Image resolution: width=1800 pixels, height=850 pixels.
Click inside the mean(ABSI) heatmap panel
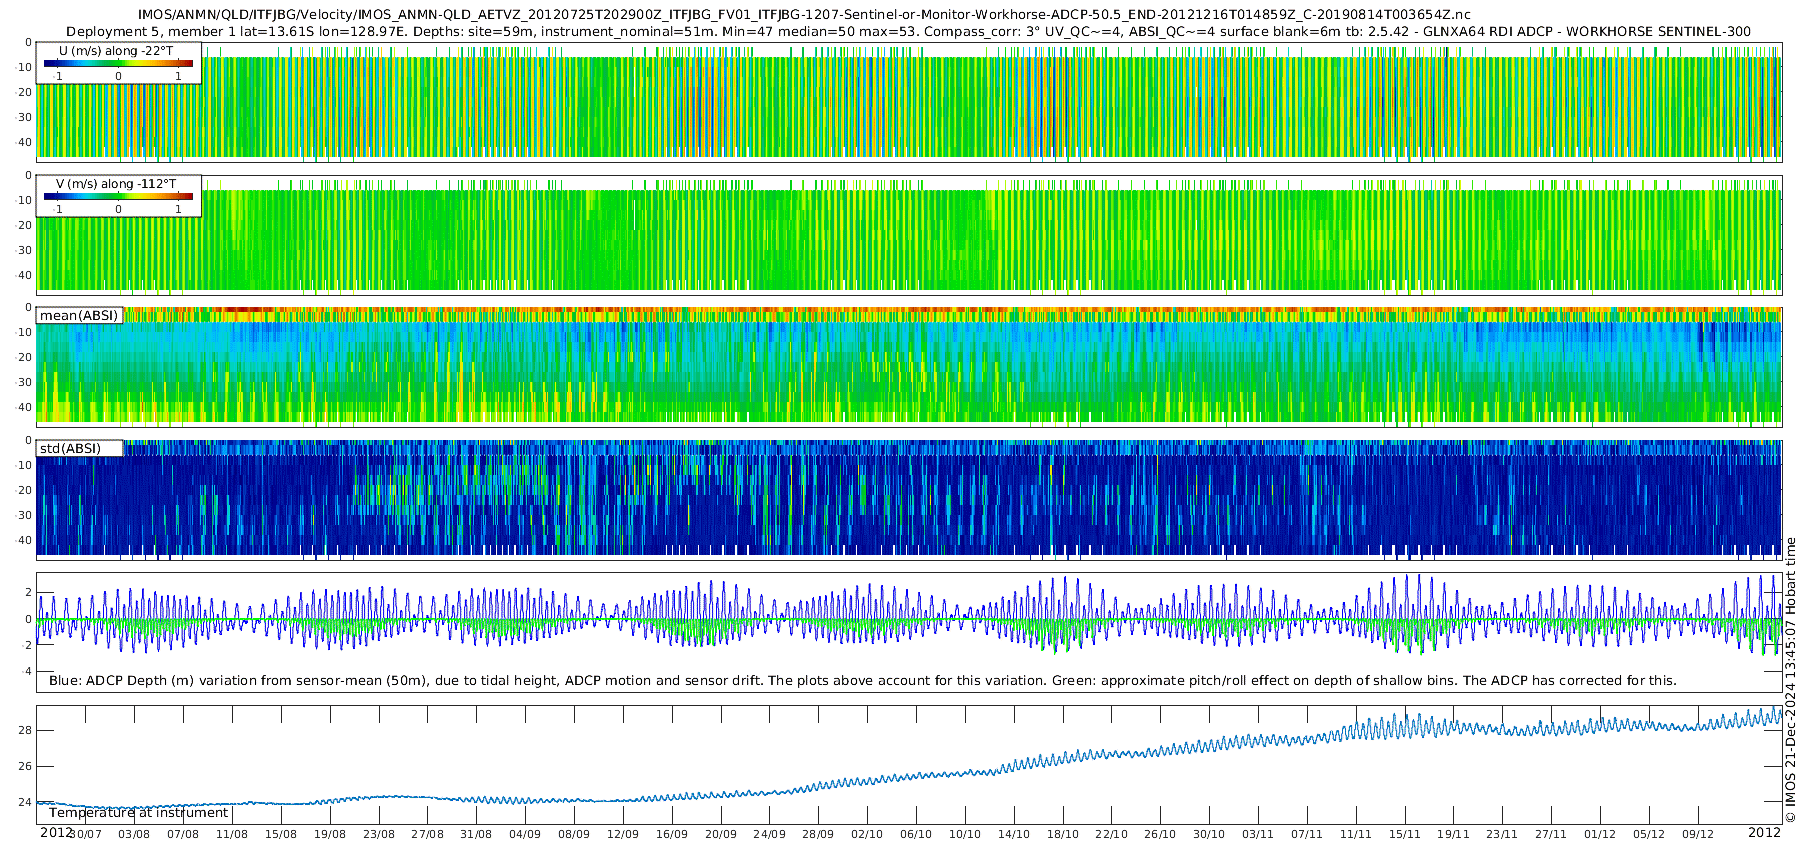(x=909, y=366)
